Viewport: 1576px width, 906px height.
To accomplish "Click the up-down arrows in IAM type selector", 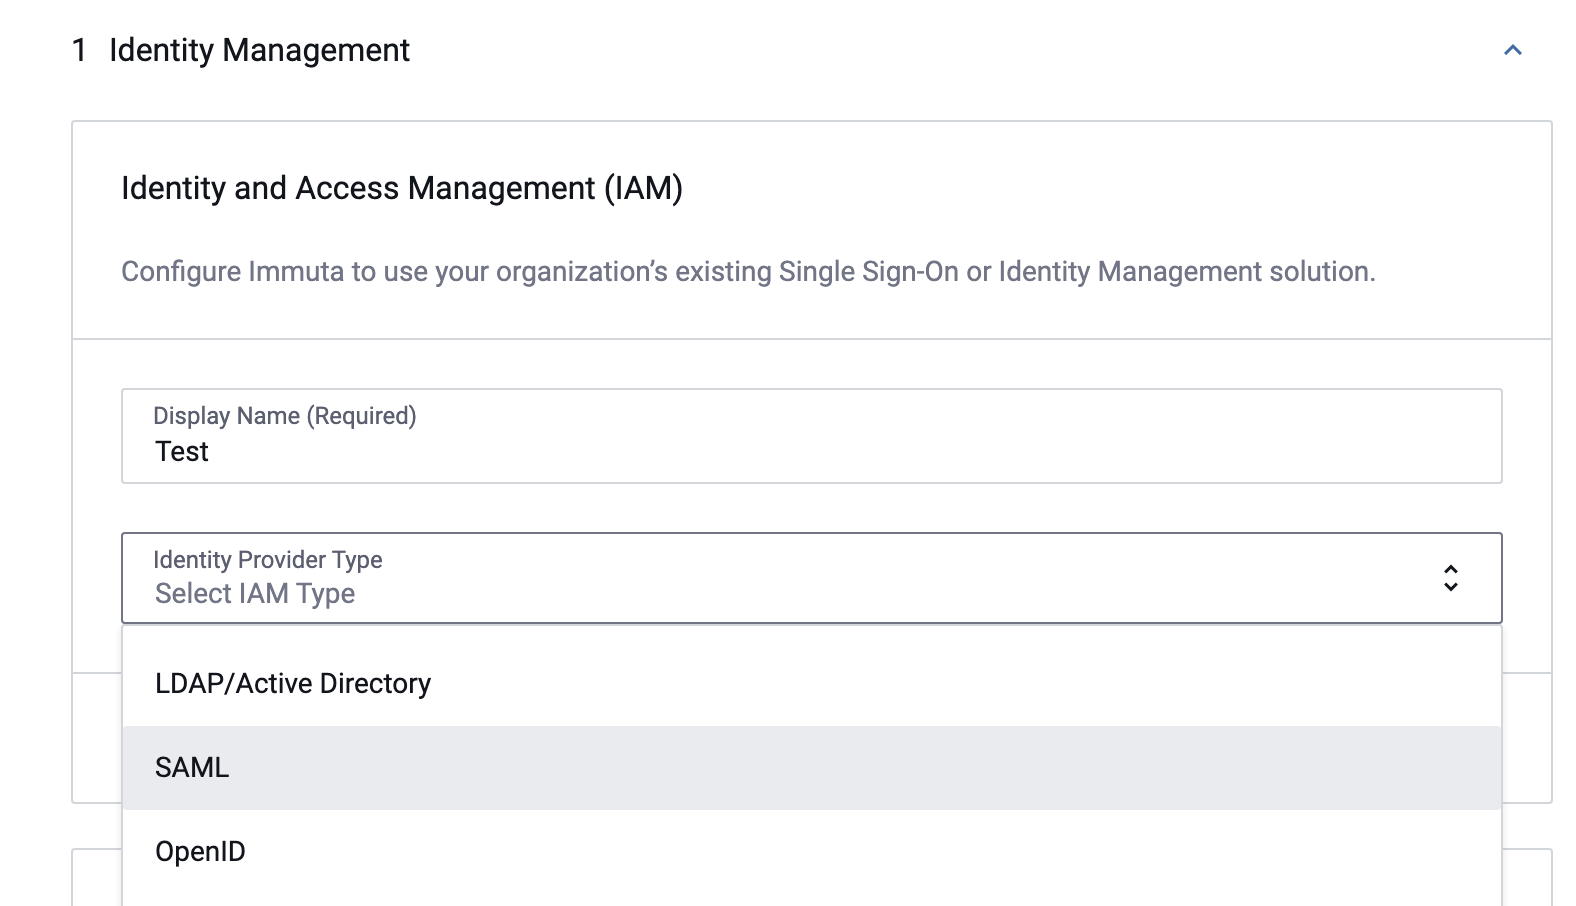I will point(1450,578).
